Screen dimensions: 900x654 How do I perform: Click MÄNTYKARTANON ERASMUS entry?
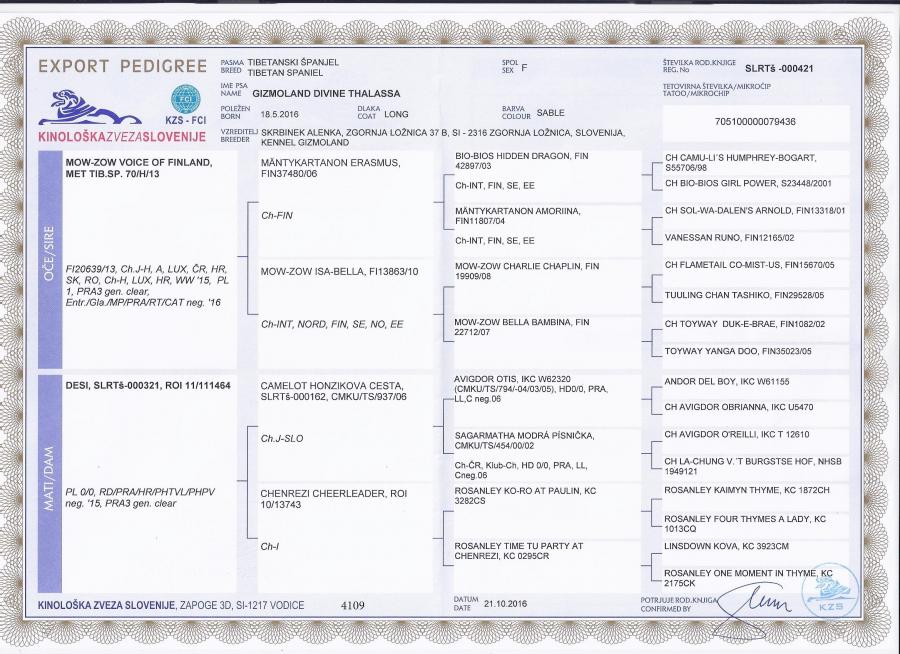(330, 168)
